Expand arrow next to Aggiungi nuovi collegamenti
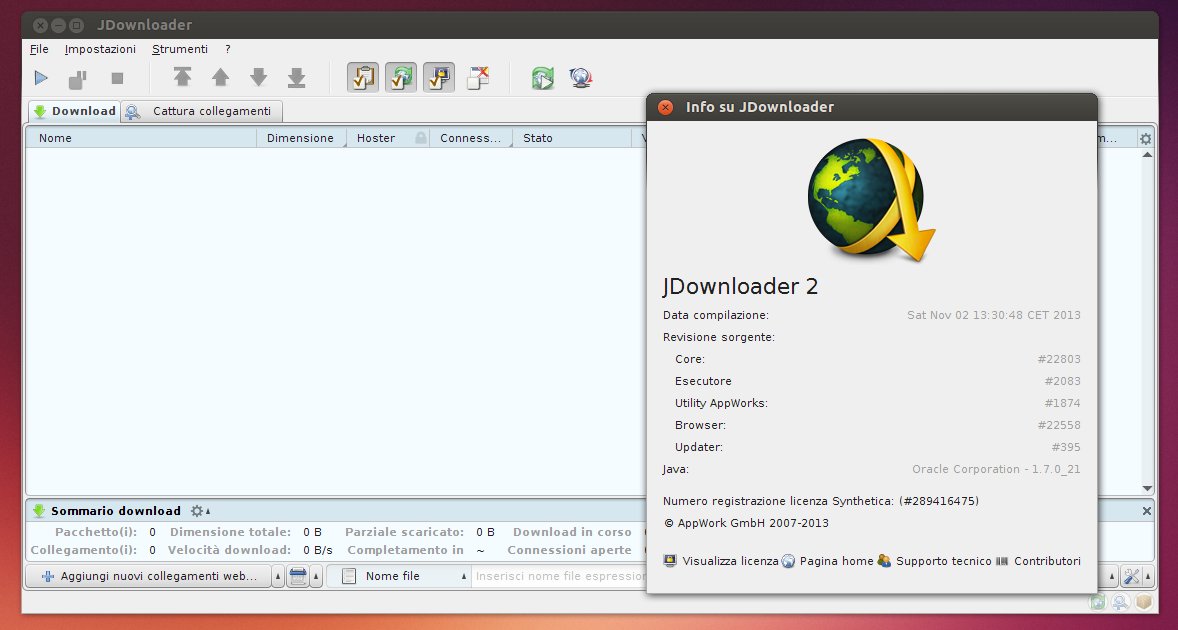 tap(278, 577)
